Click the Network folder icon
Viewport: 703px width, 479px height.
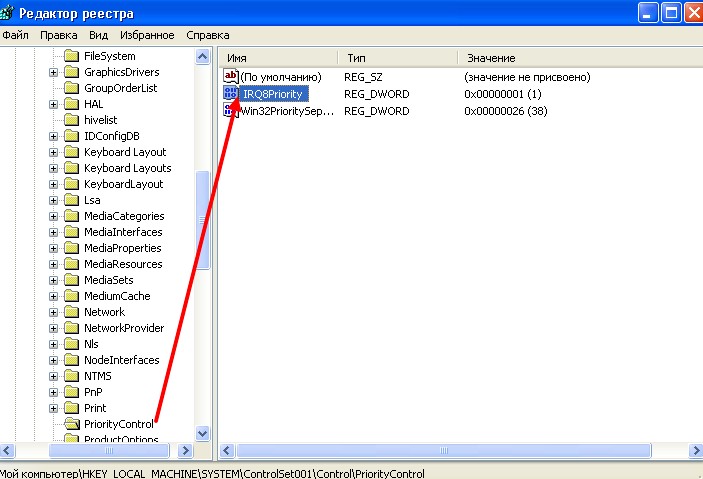coord(71,312)
